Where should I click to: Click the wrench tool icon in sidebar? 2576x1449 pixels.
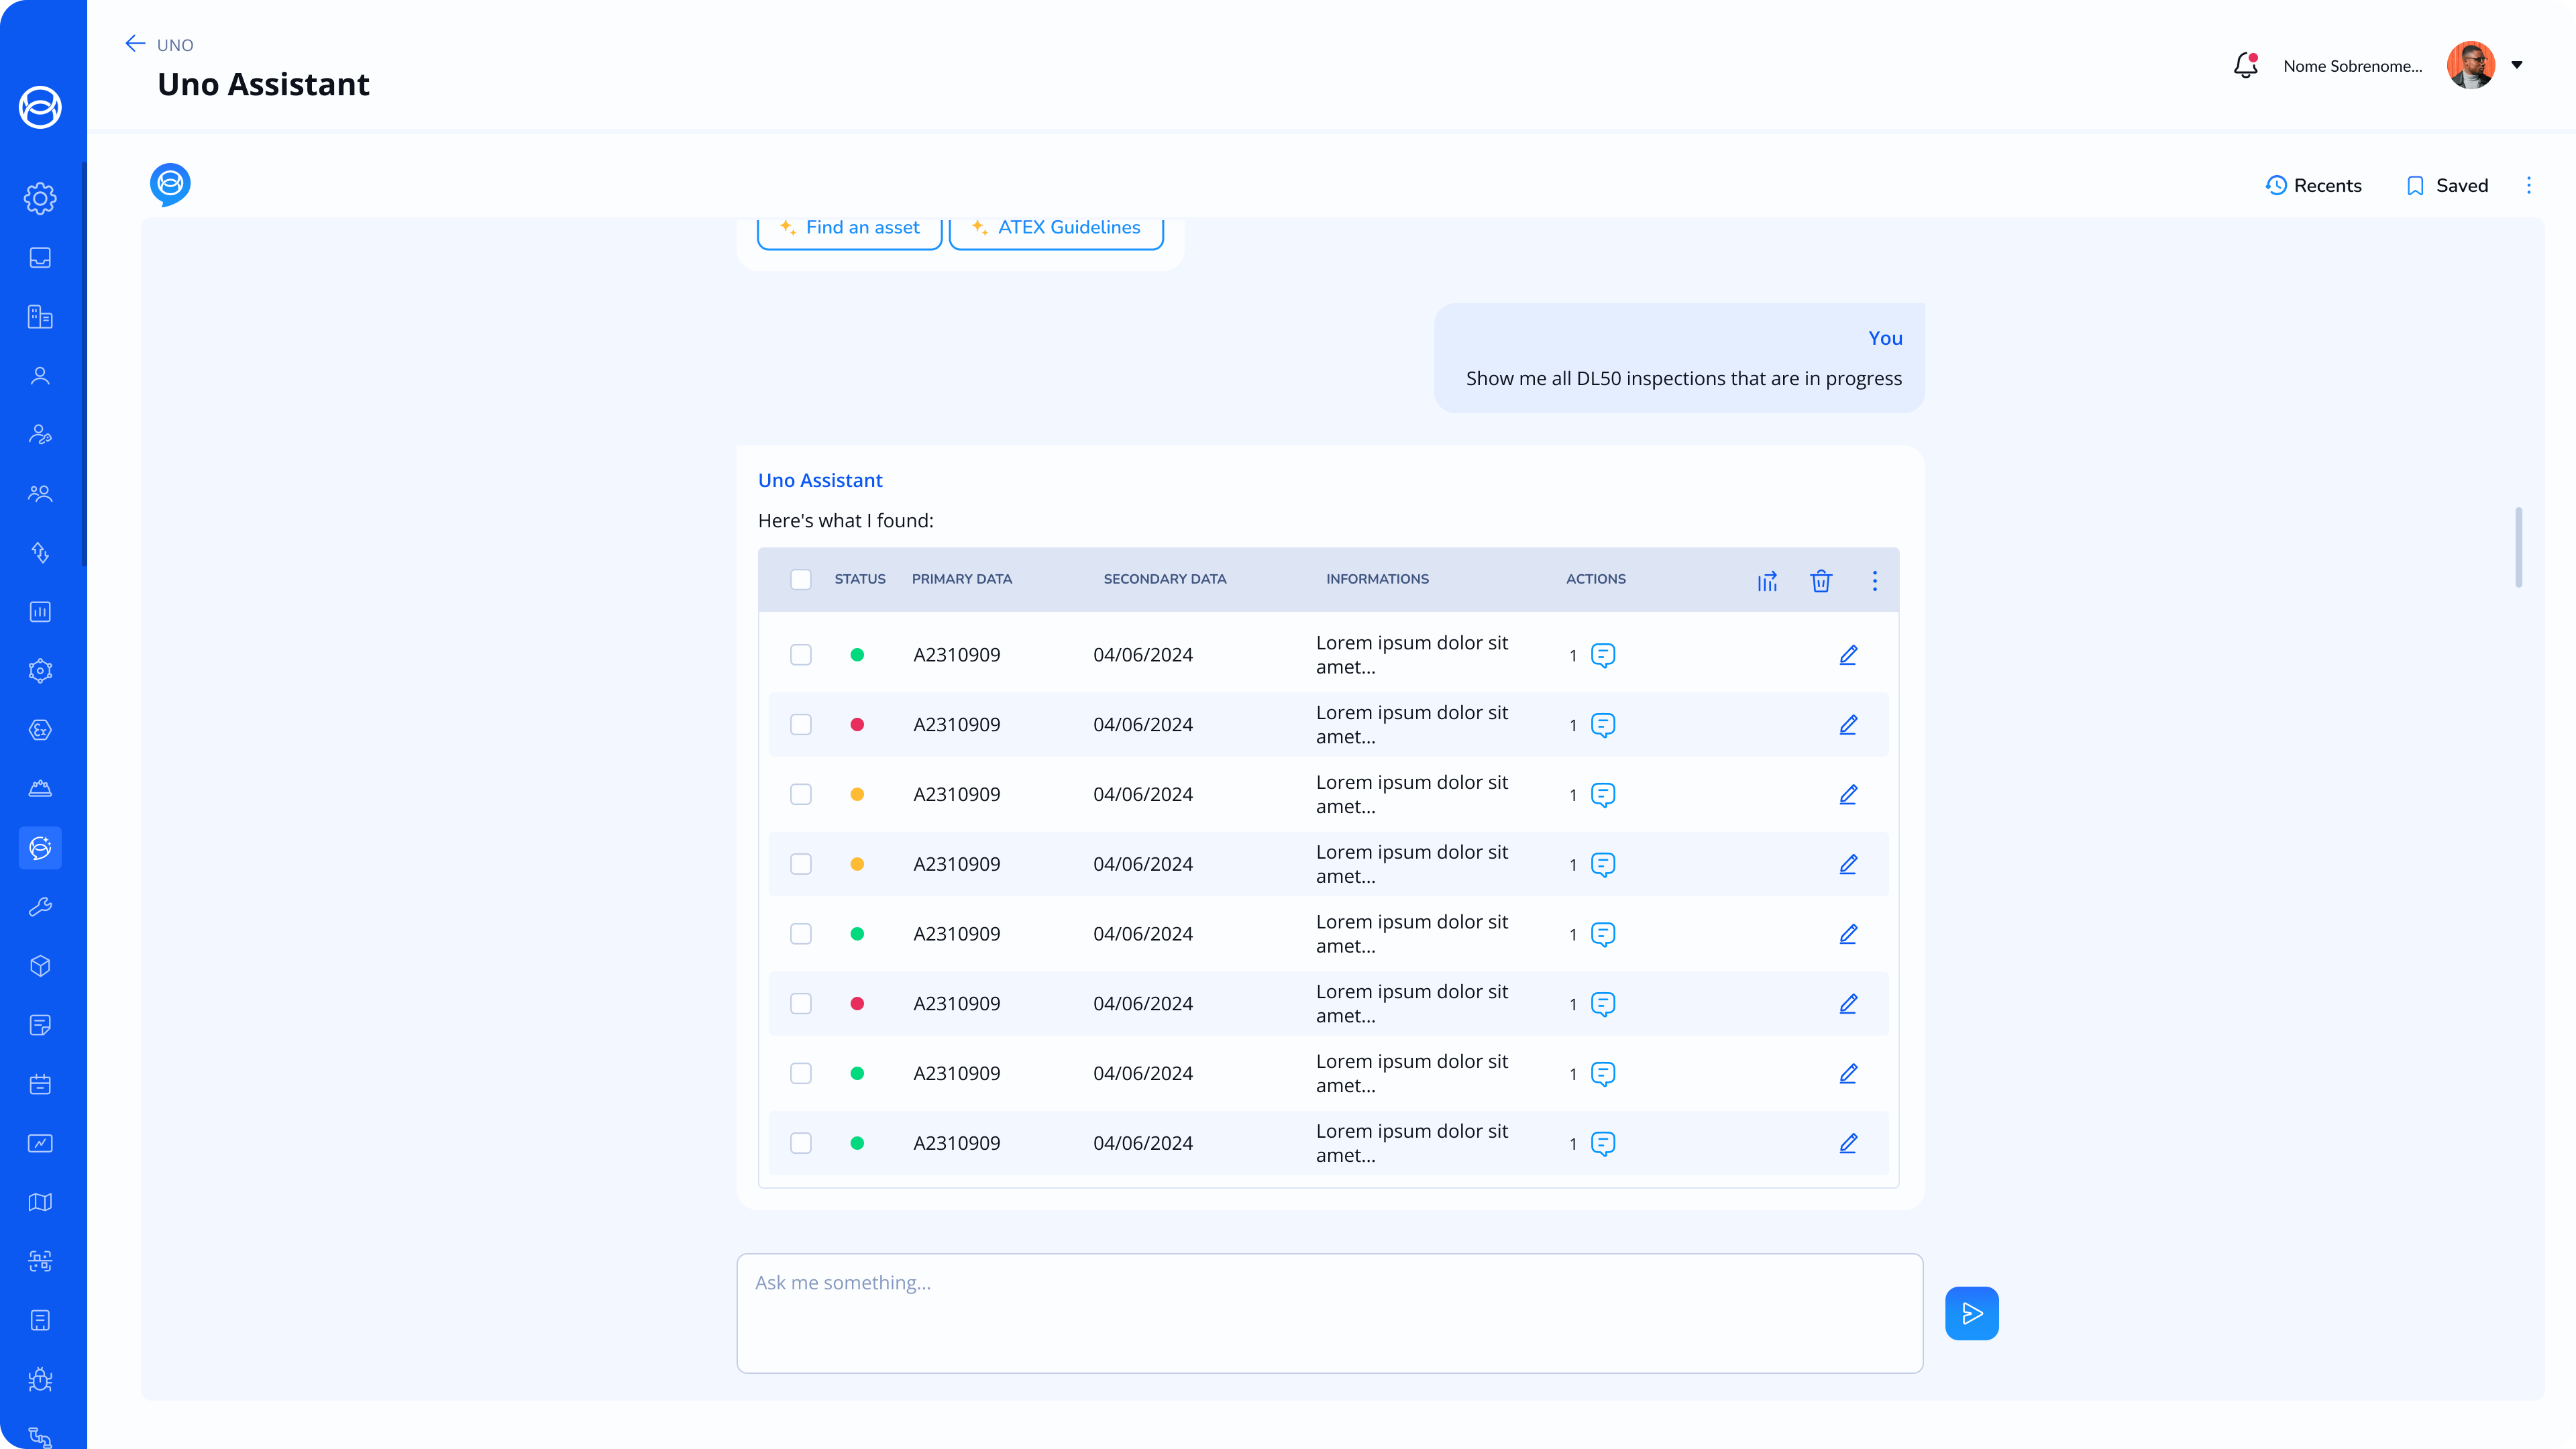pos(40,907)
